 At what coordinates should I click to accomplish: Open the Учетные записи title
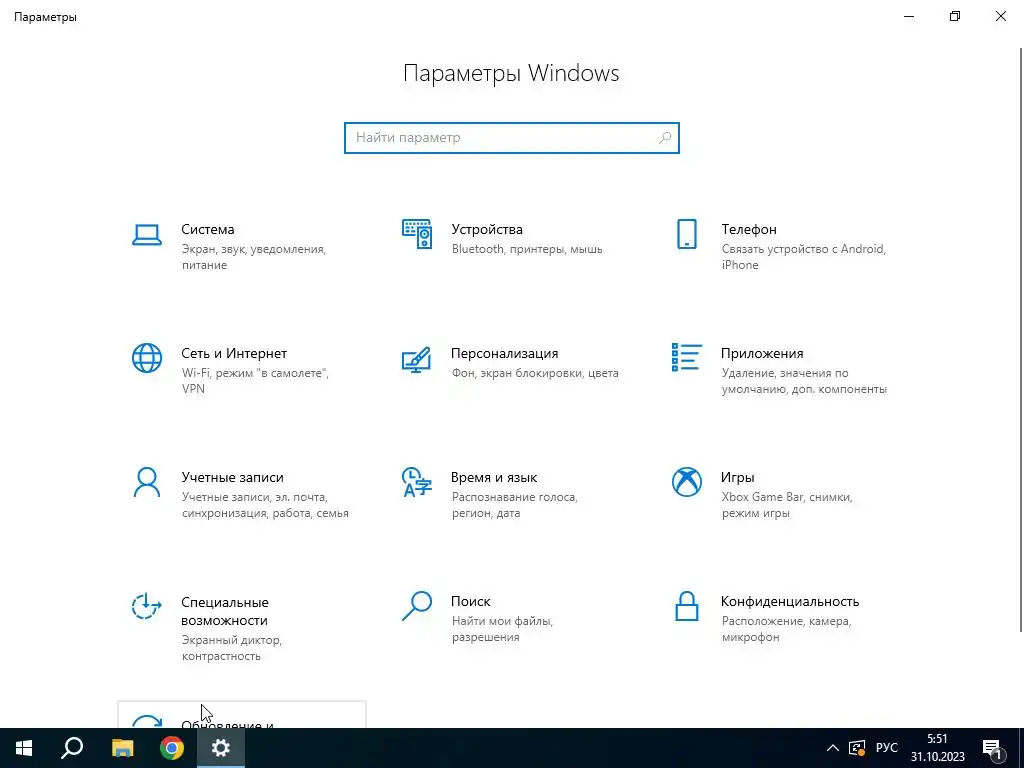(232, 477)
